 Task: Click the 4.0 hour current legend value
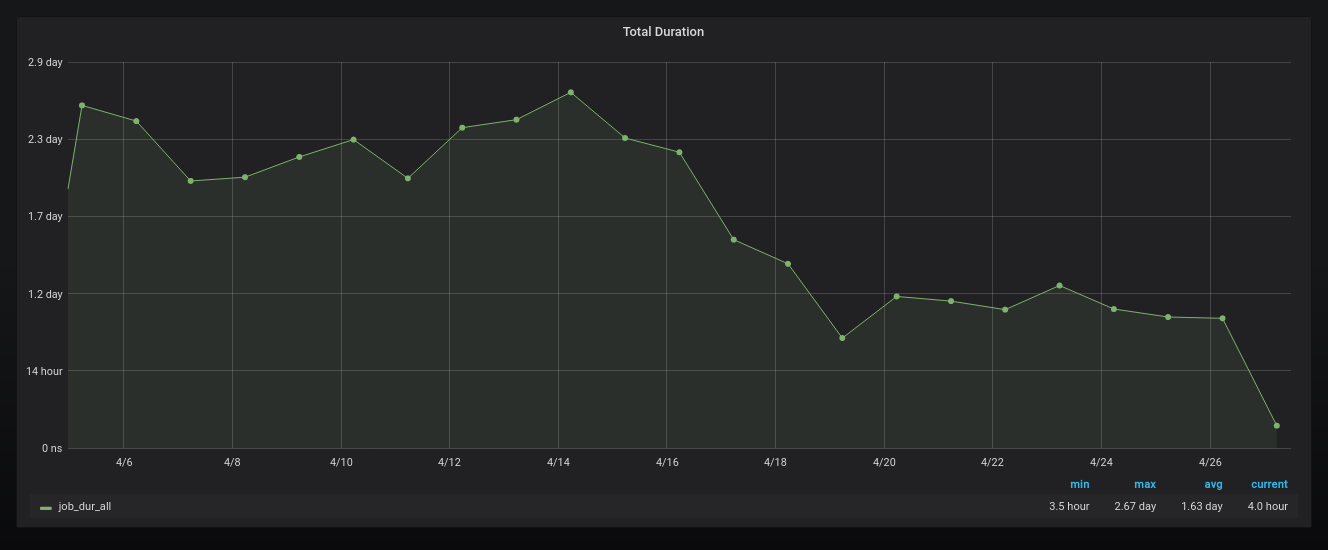tap(1267, 507)
